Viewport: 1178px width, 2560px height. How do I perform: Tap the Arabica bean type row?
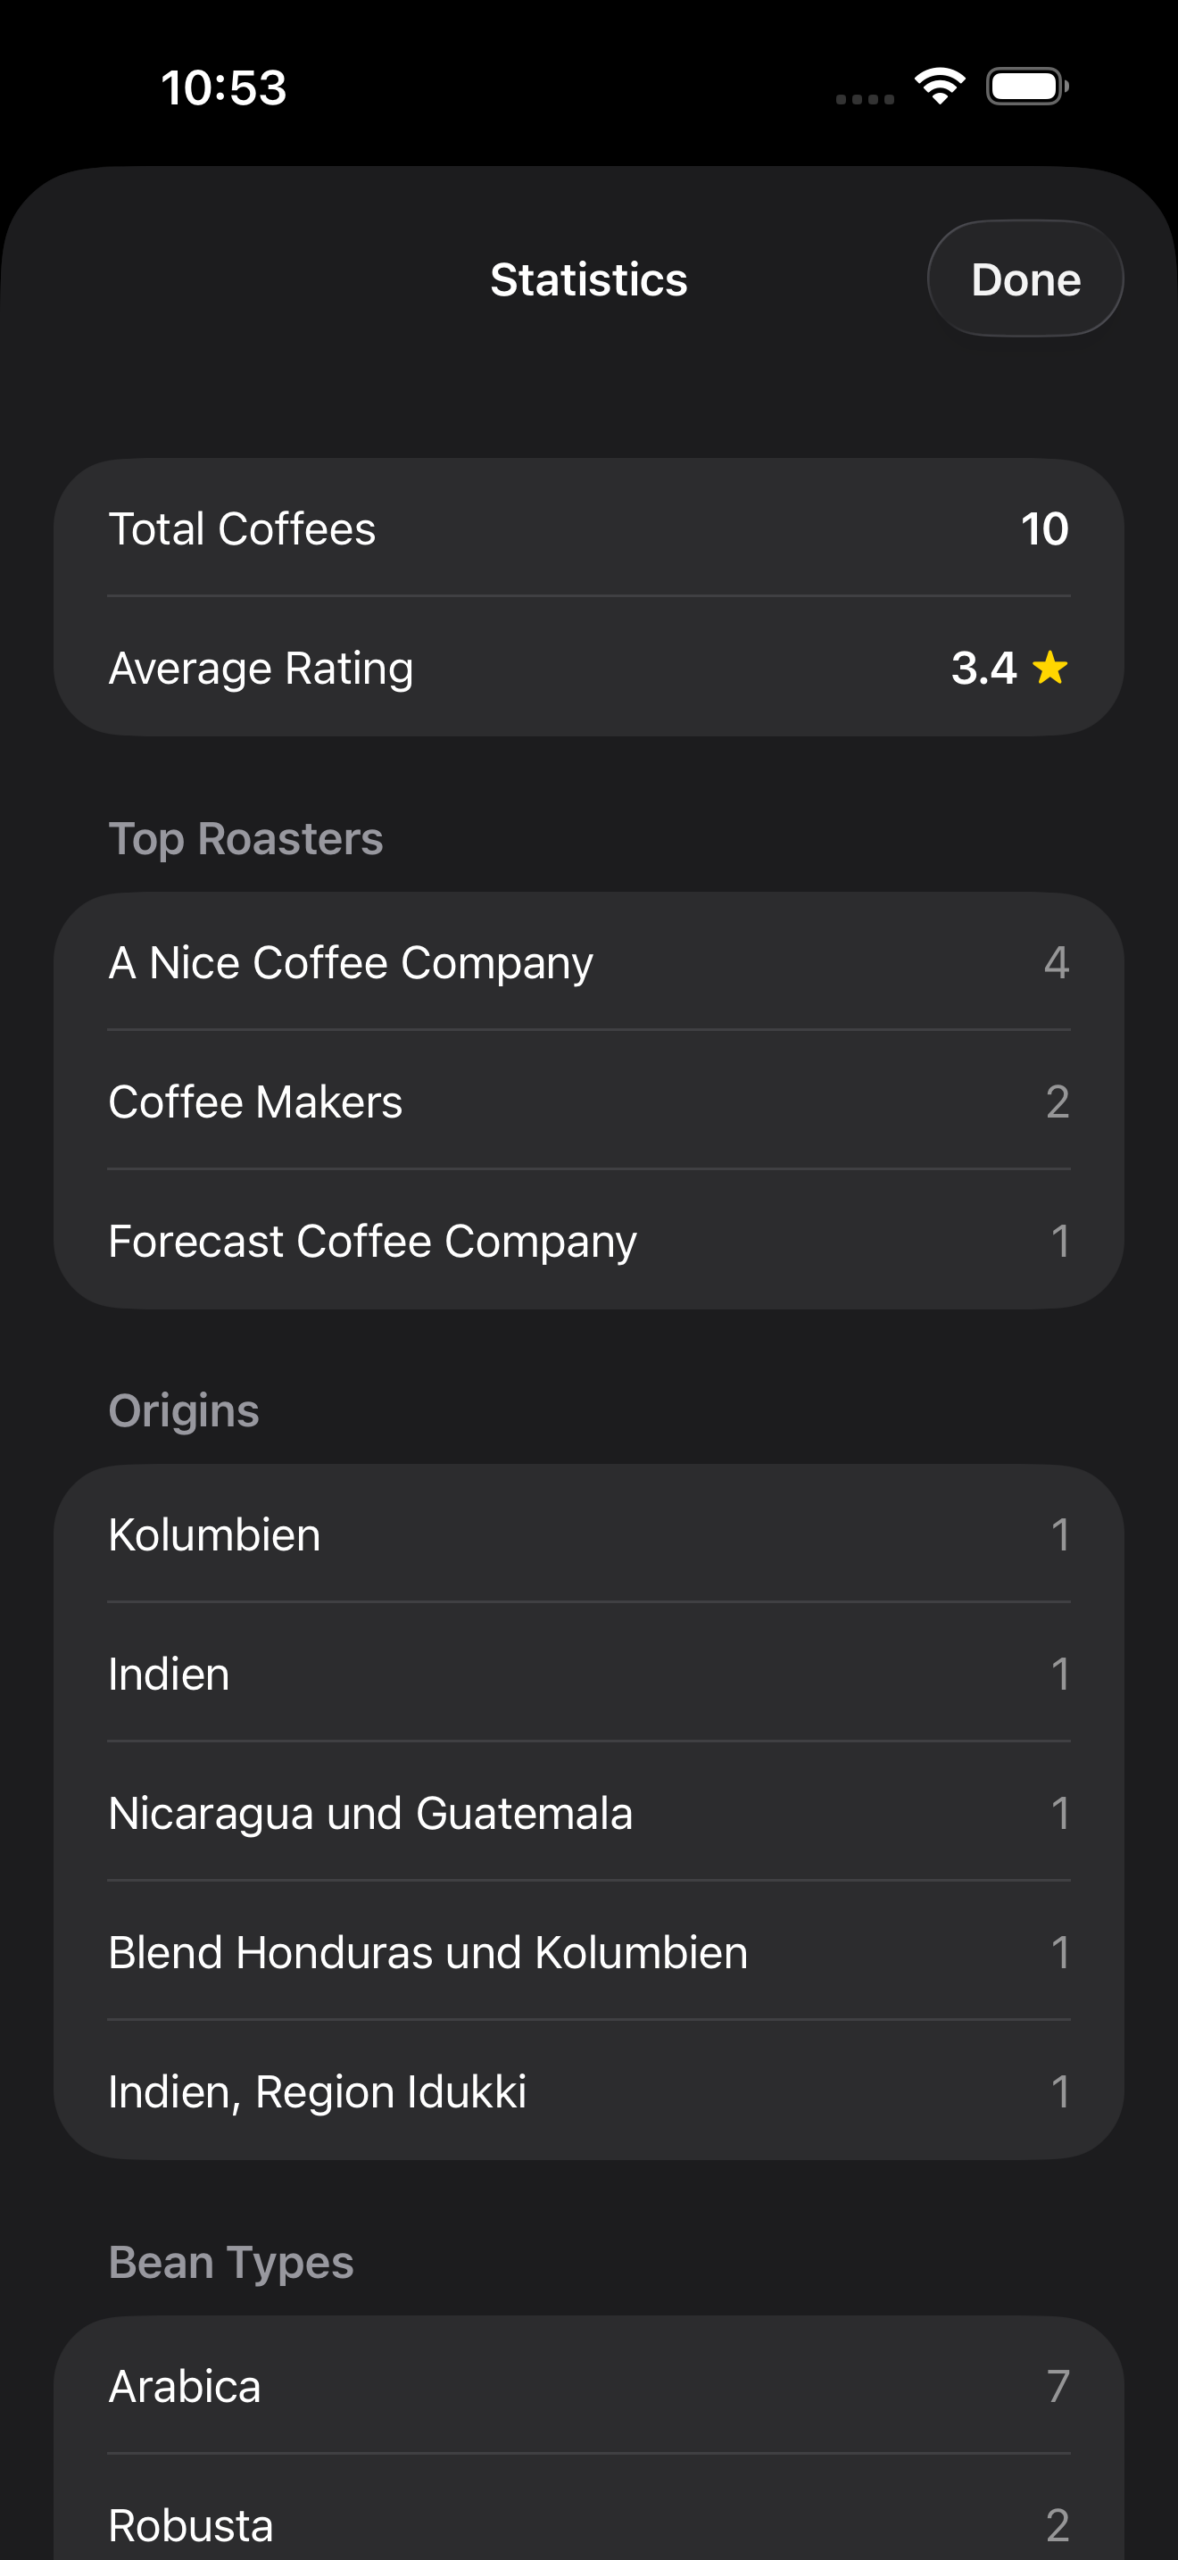[x=588, y=2386]
